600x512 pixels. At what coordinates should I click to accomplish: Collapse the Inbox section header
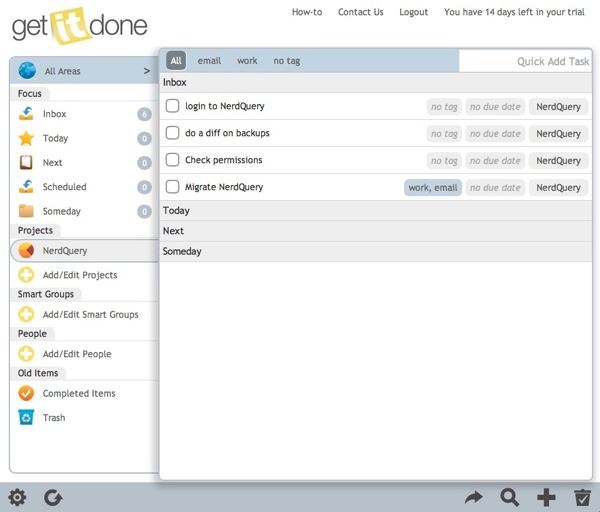(x=376, y=82)
